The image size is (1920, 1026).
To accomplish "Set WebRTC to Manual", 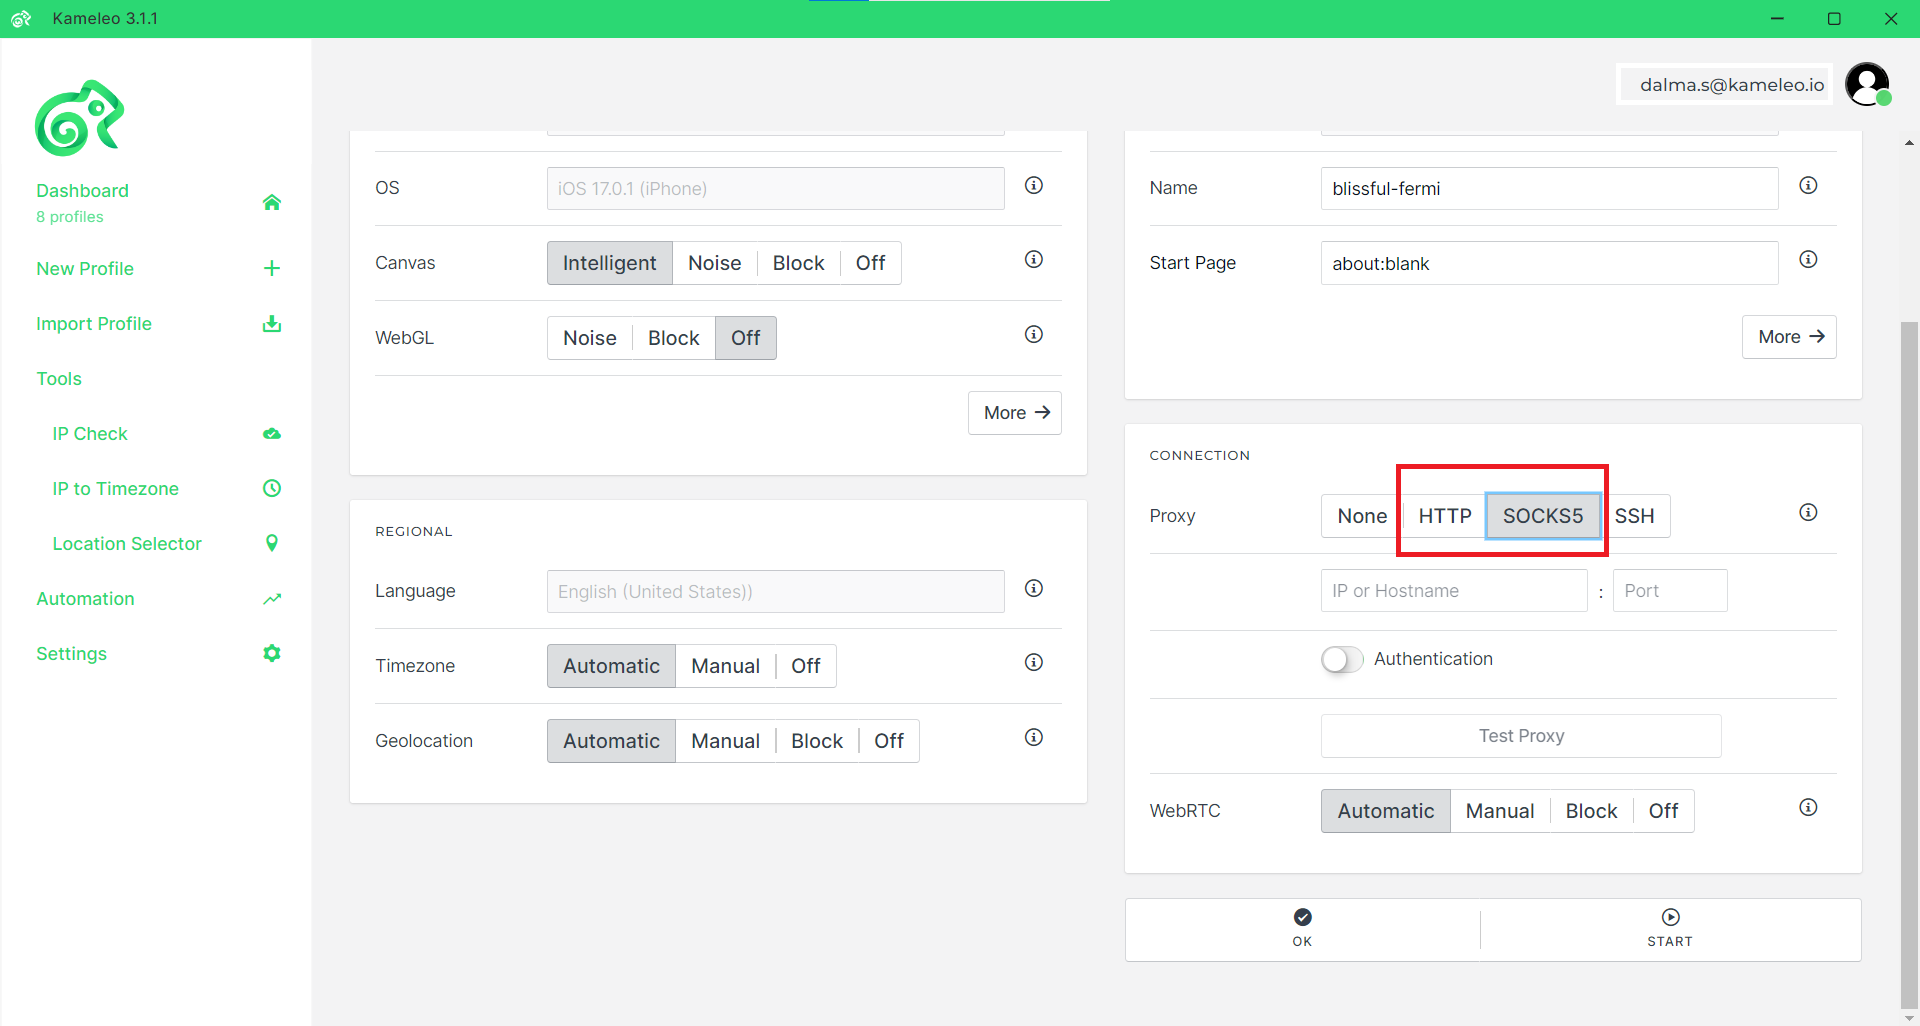I will 1499,811.
